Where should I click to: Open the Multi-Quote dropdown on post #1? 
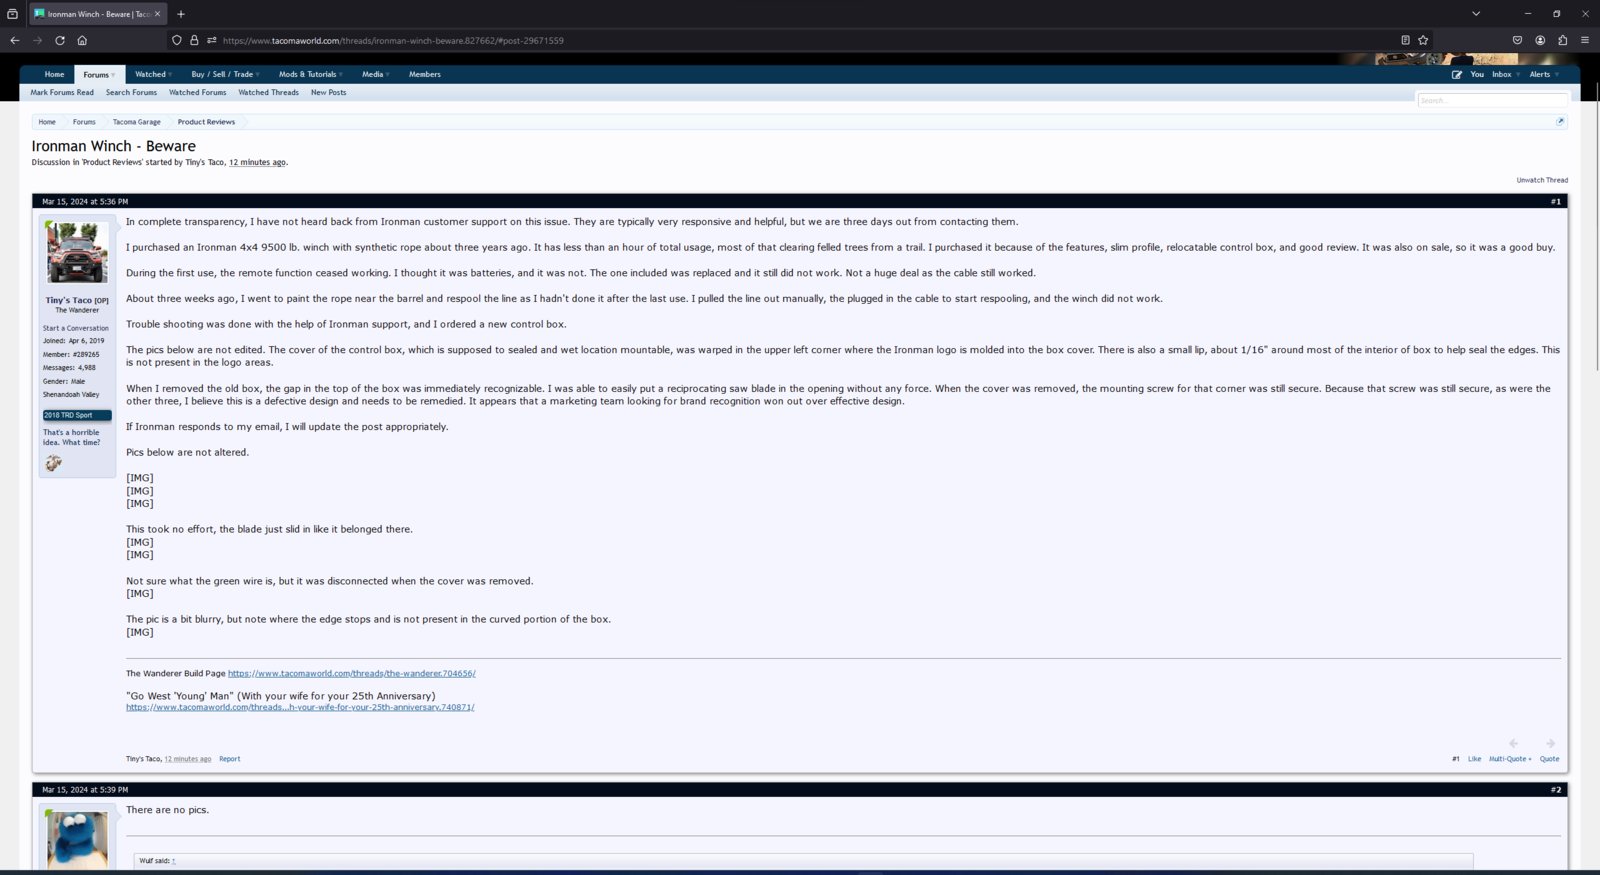[1509, 759]
